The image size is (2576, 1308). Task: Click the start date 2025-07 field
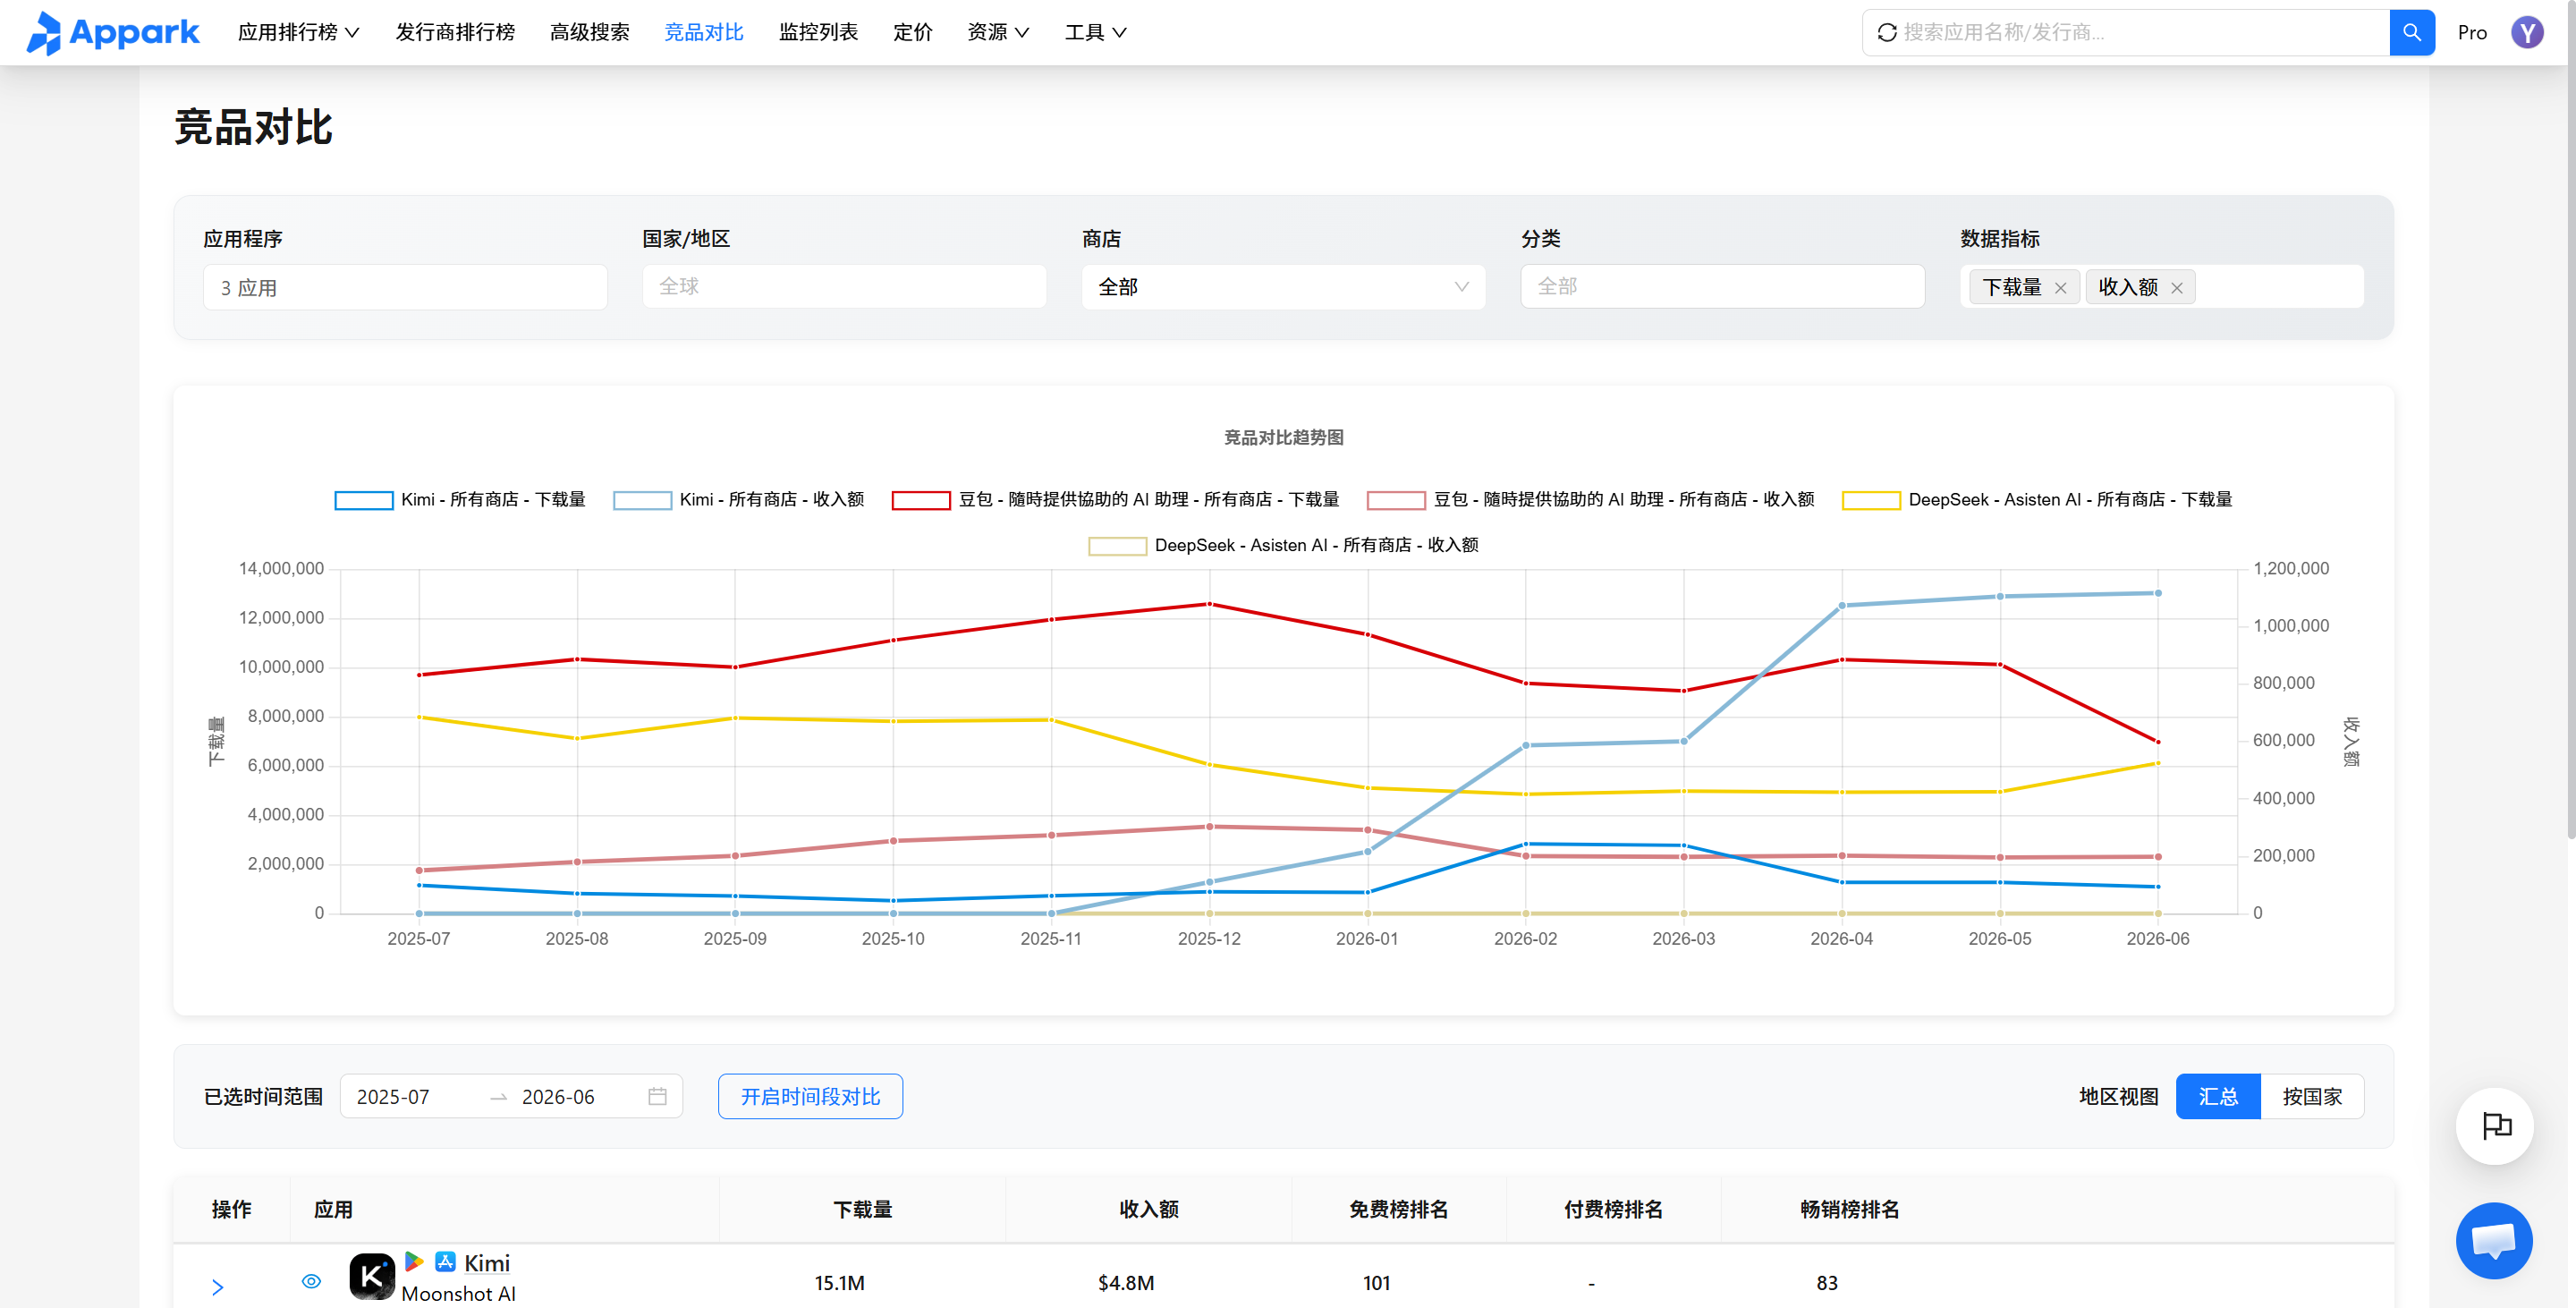413,1096
